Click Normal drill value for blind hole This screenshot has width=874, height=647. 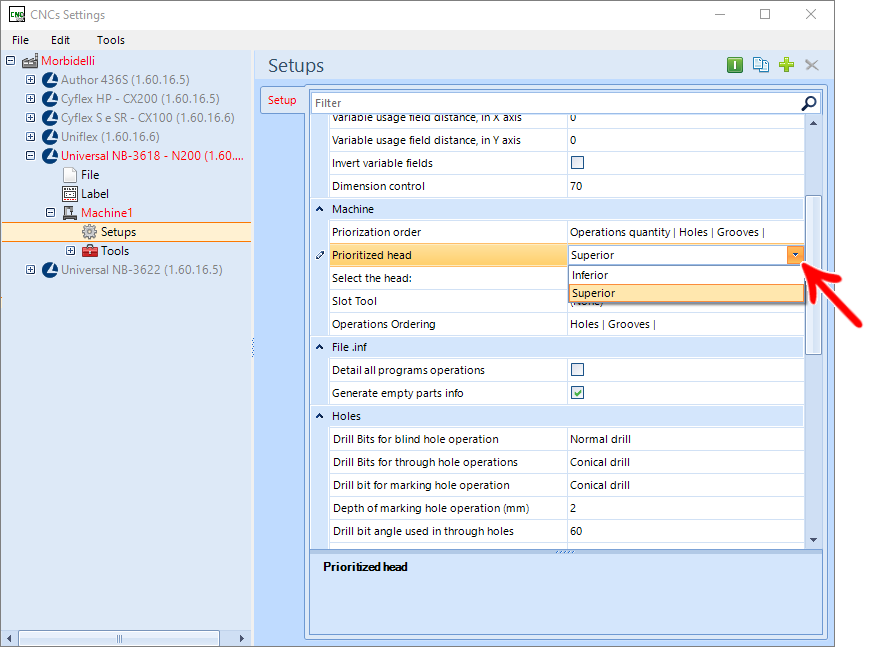tap(600, 439)
